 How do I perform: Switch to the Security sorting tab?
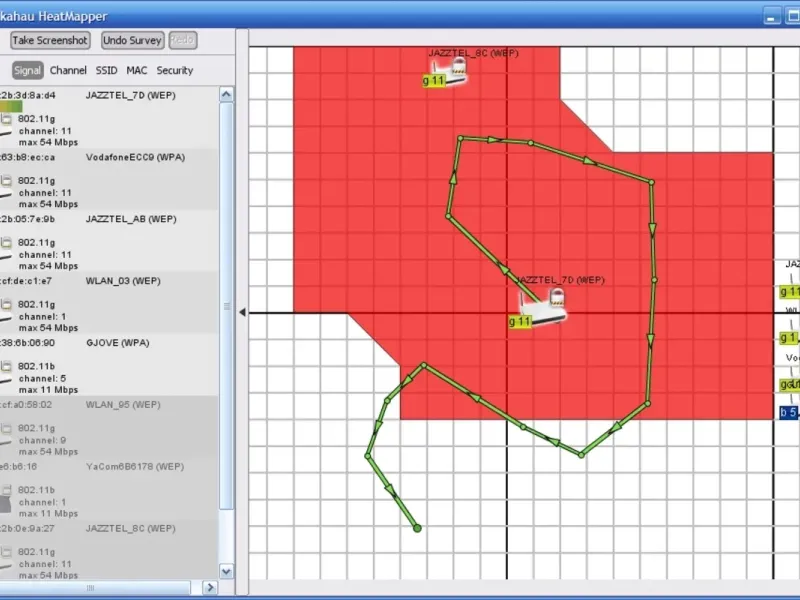(174, 70)
